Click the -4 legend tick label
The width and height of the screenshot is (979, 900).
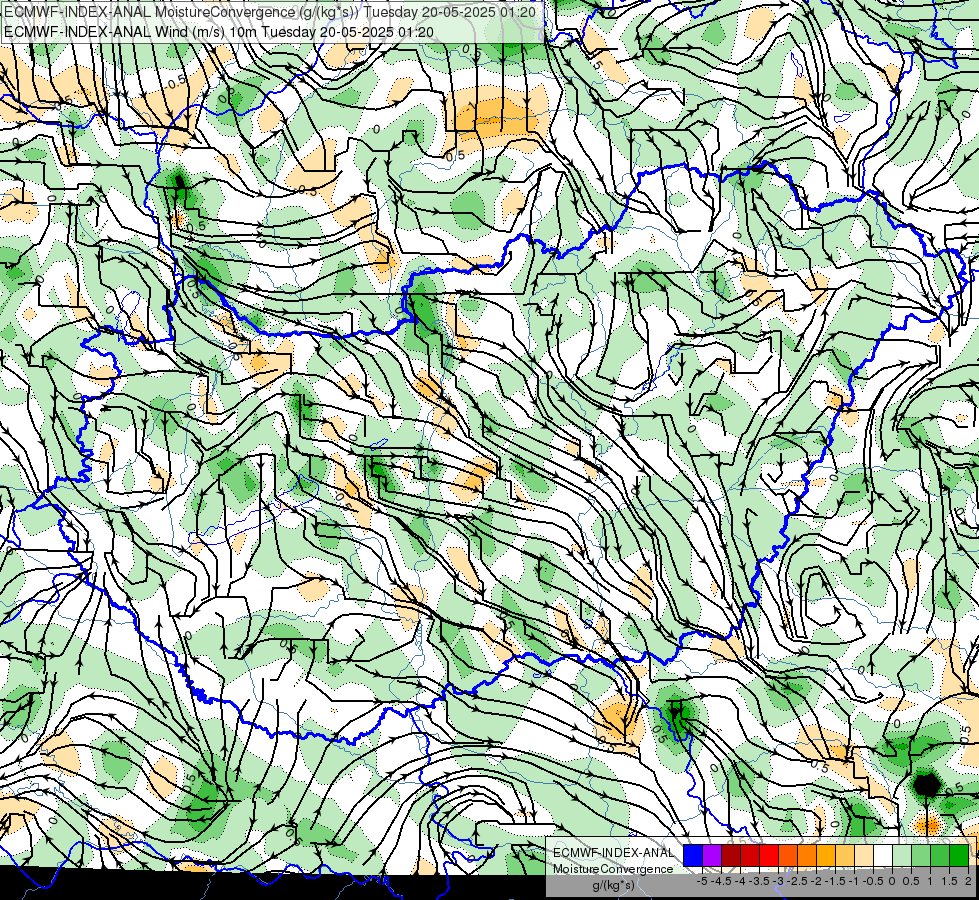(x=740, y=881)
